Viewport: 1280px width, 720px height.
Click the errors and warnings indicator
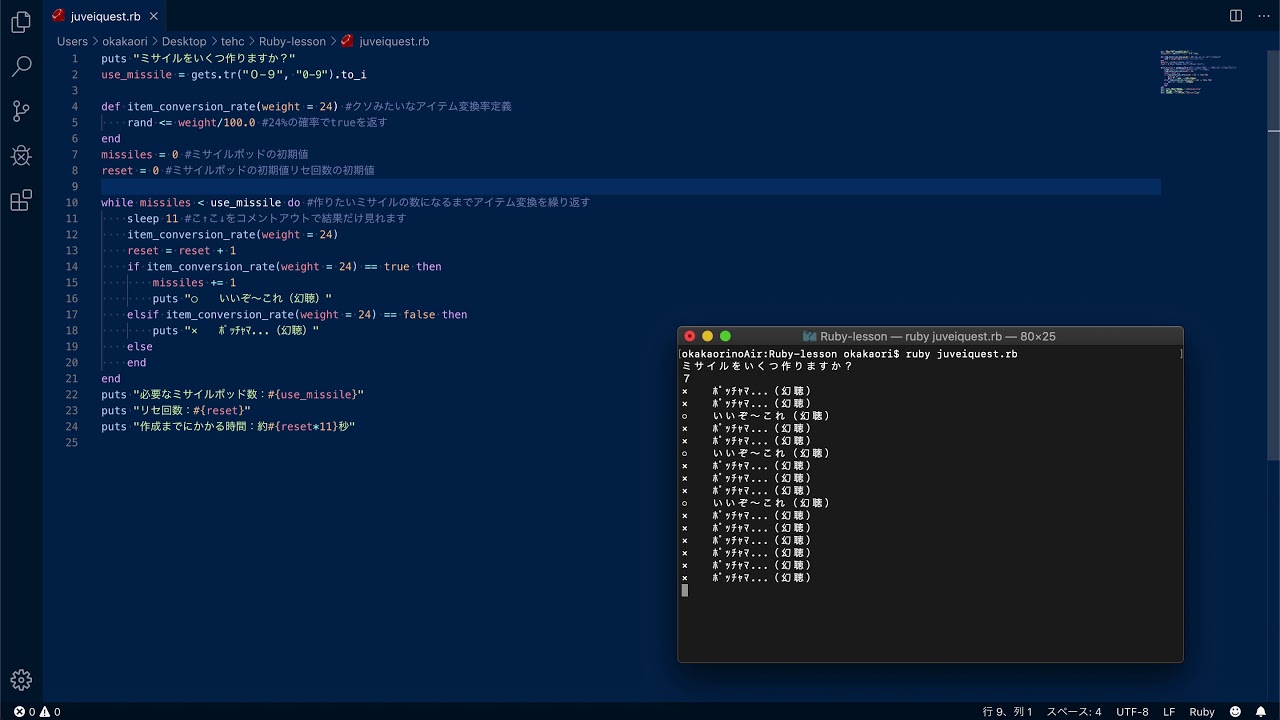[37, 712]
